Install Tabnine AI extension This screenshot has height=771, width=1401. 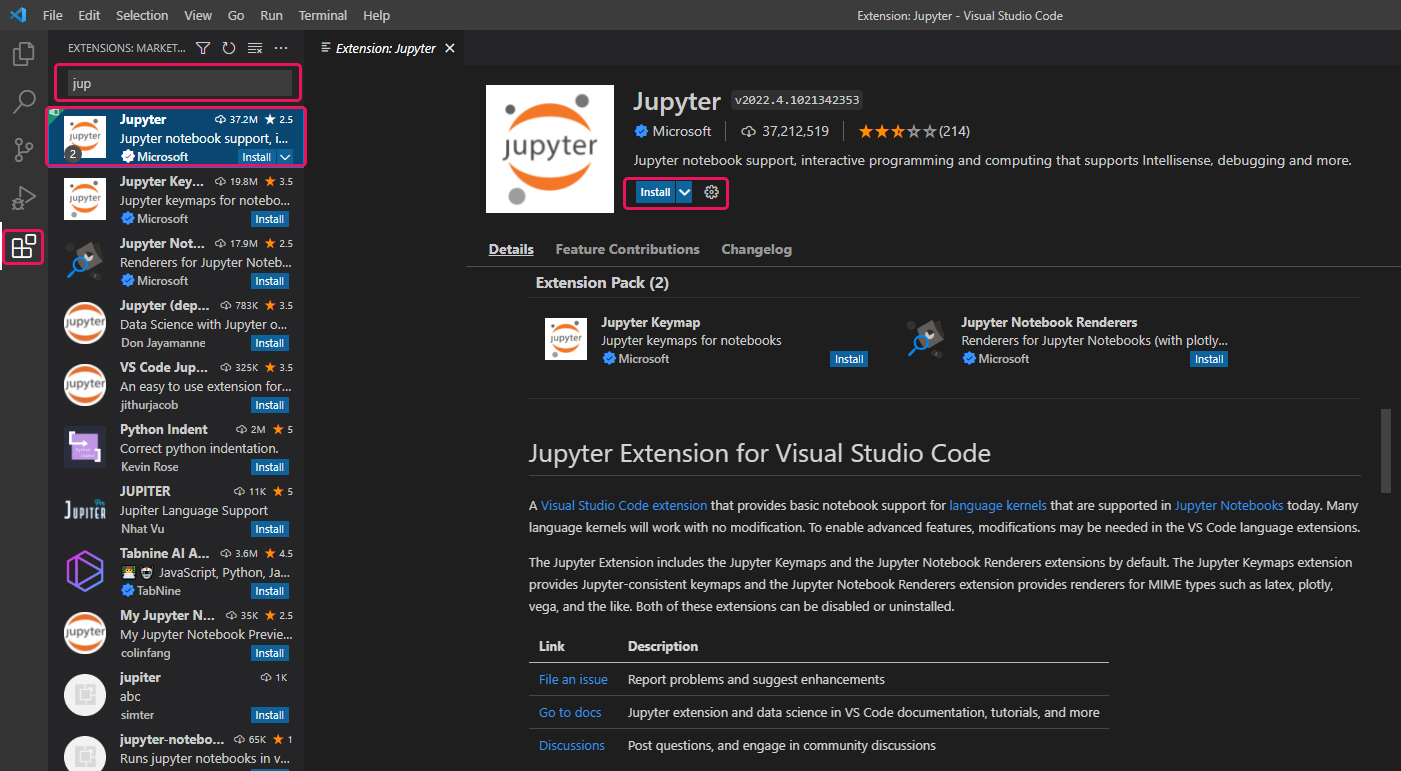pyautogui.click(x=270, y=591)
